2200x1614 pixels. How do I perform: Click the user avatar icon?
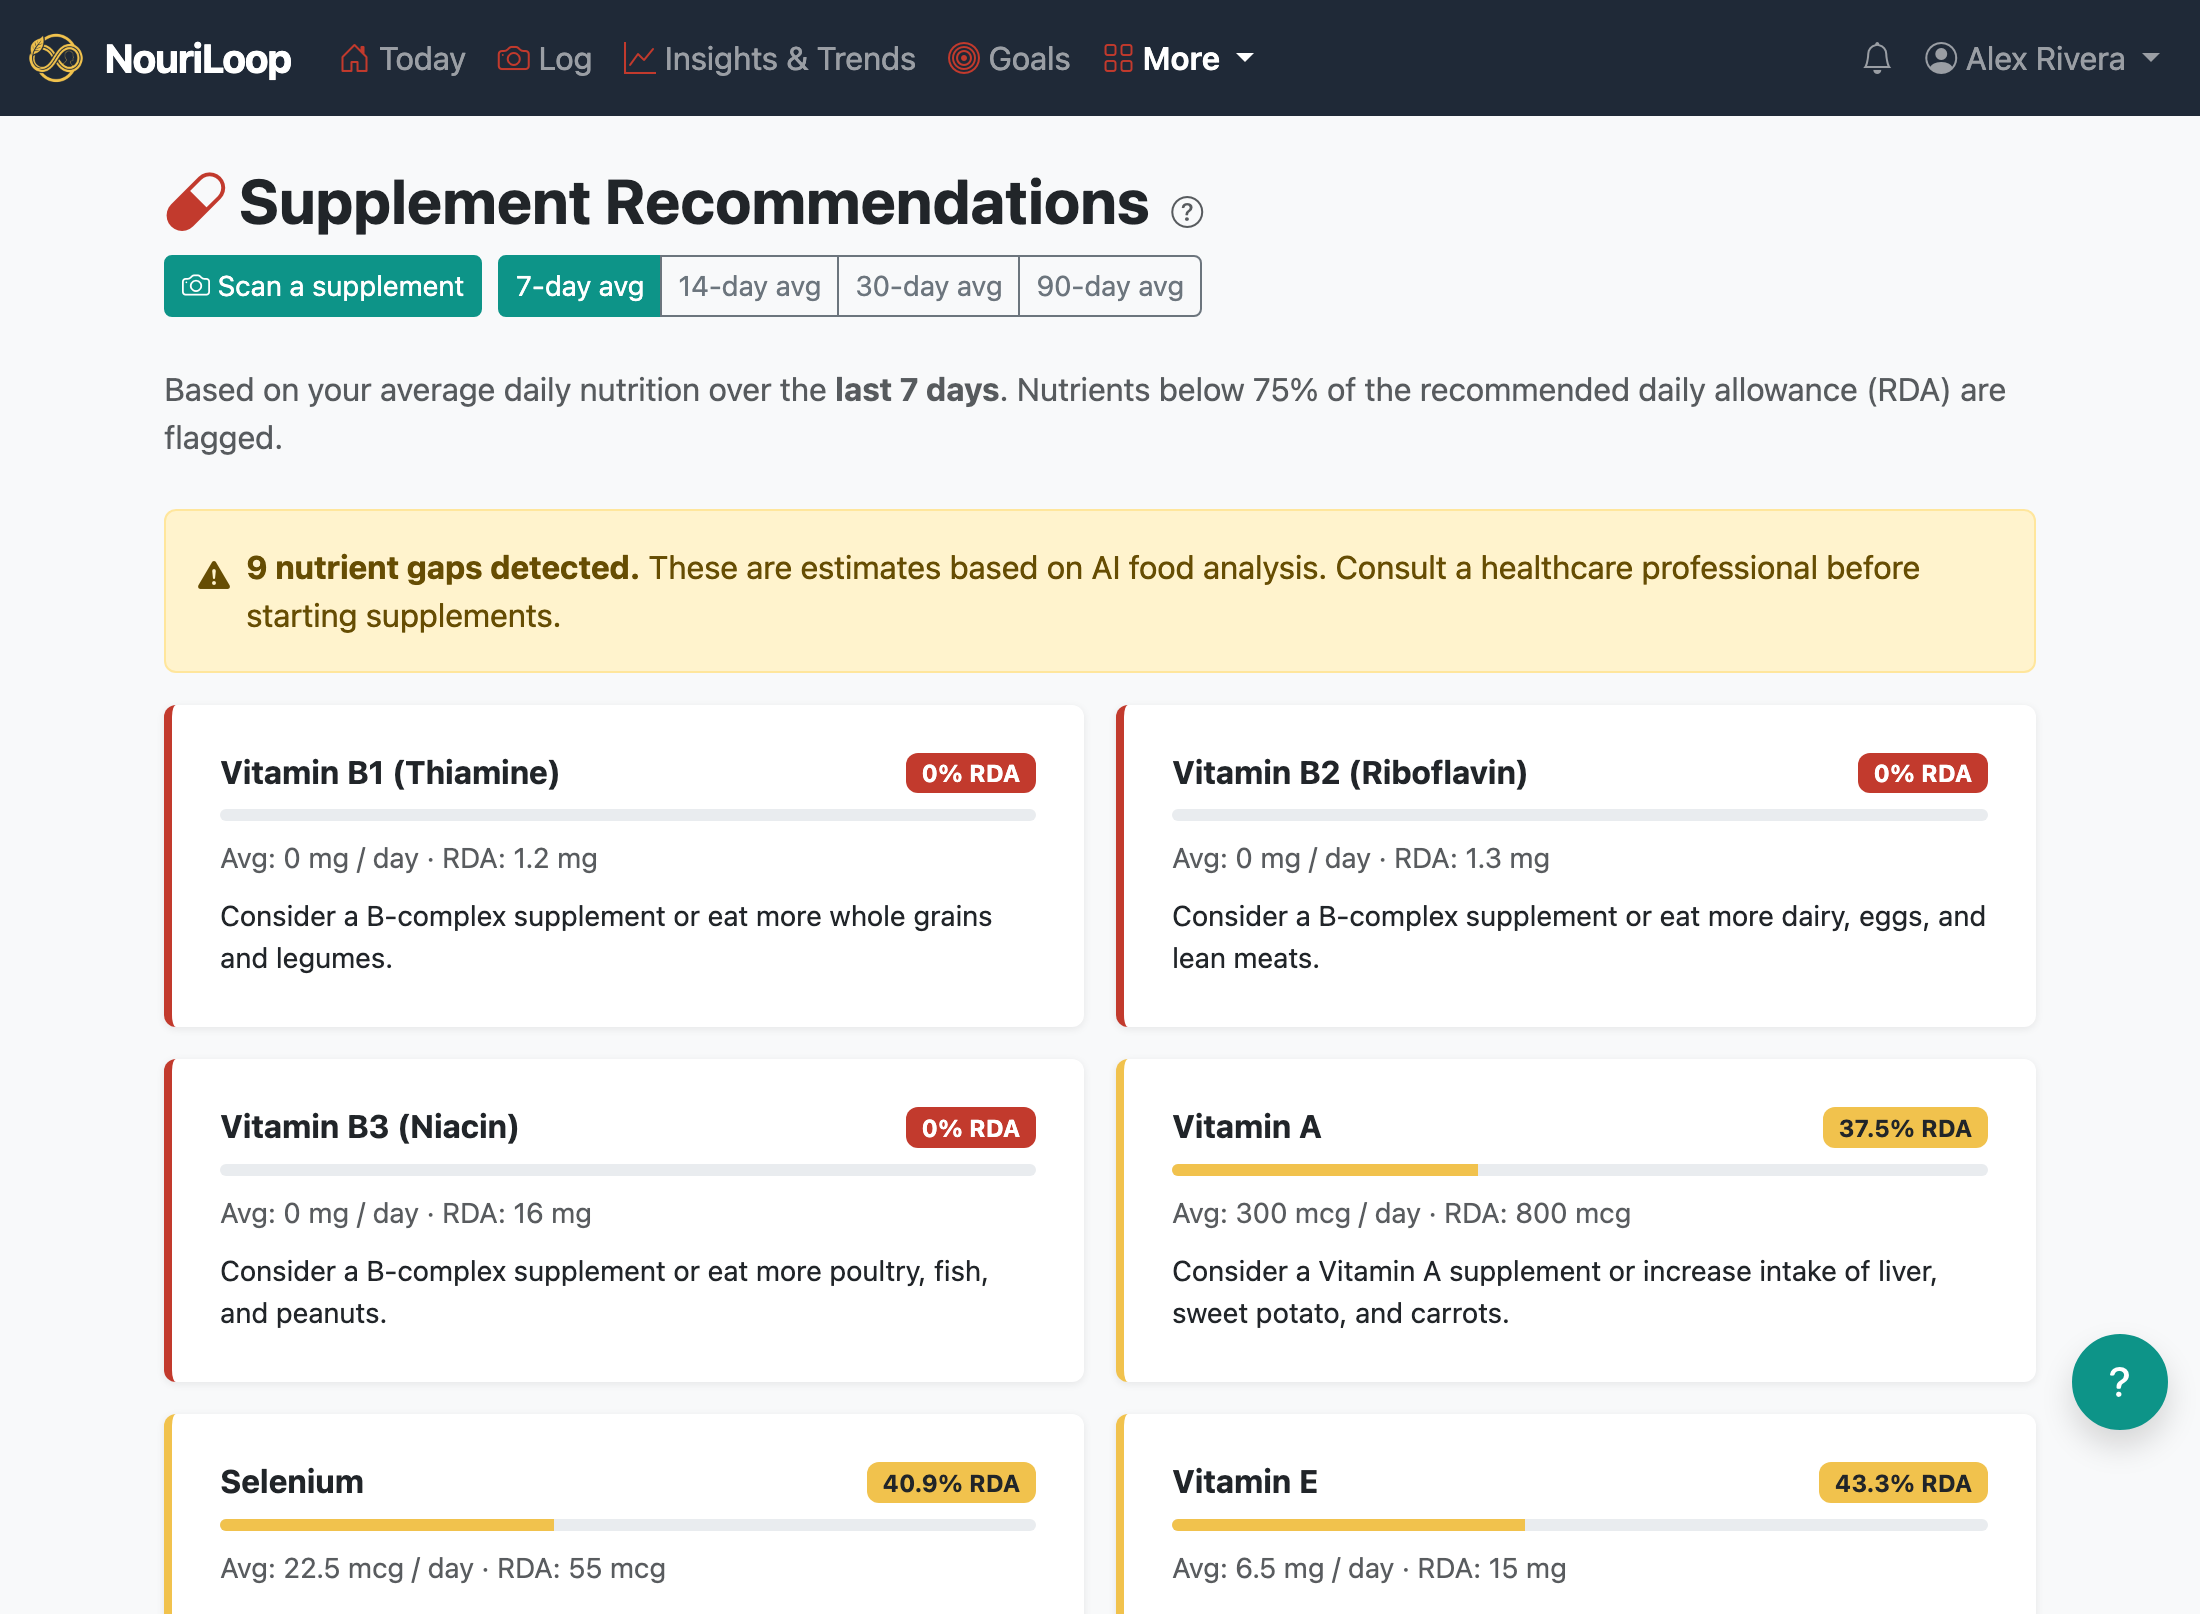(x=1940, y=58)
